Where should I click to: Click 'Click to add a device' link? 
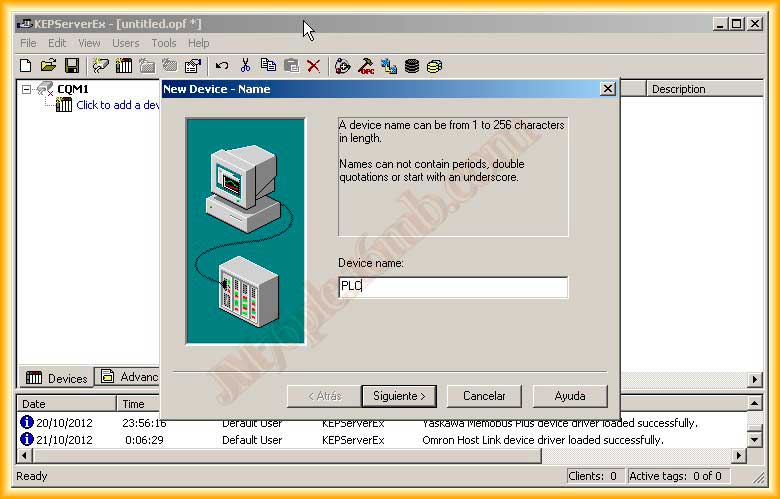117,105
